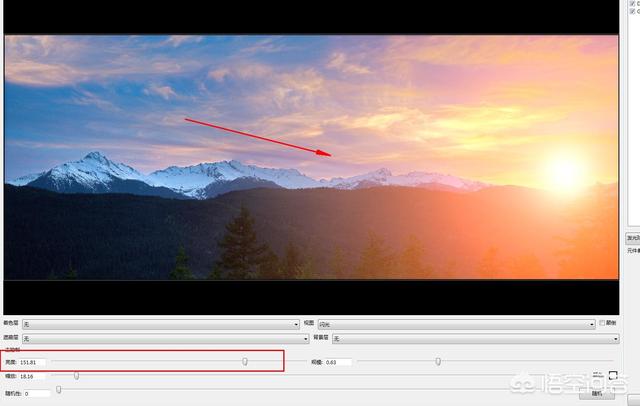Open the 视图 dropdown showing 闪光
This screenshot has width=640, height=406.
point(456,324)
